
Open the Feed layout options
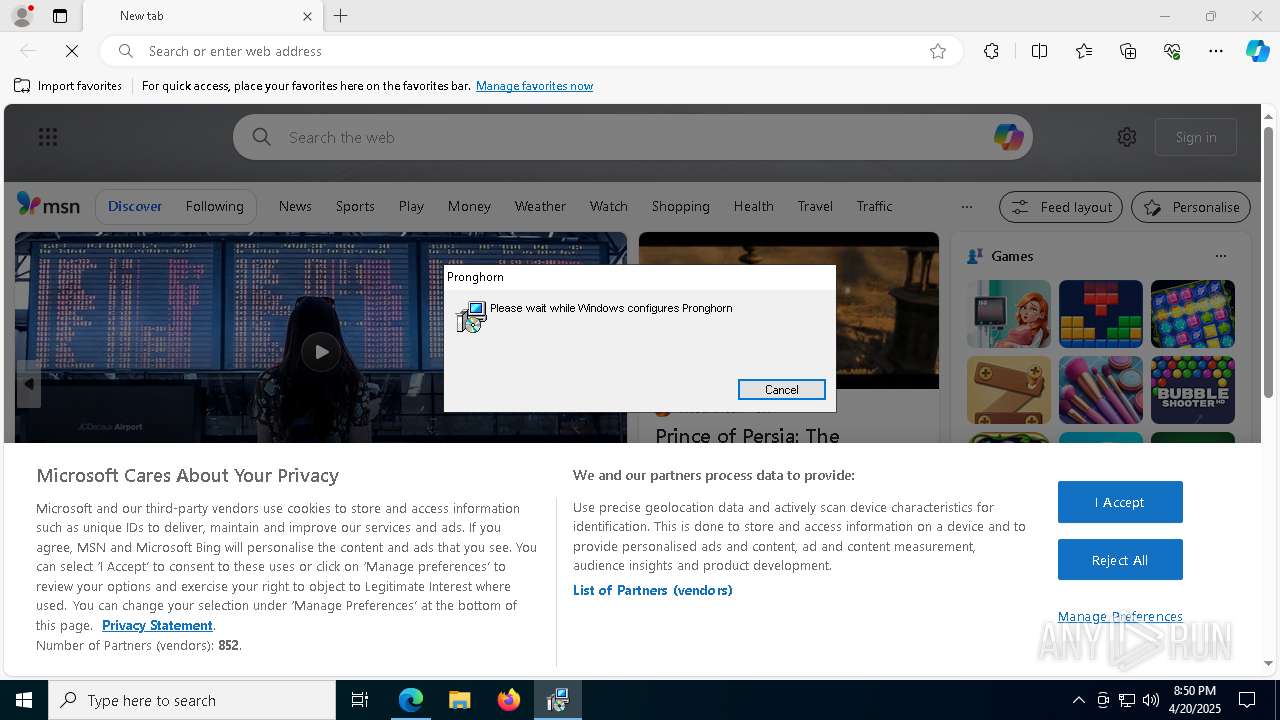[1060, 207]
